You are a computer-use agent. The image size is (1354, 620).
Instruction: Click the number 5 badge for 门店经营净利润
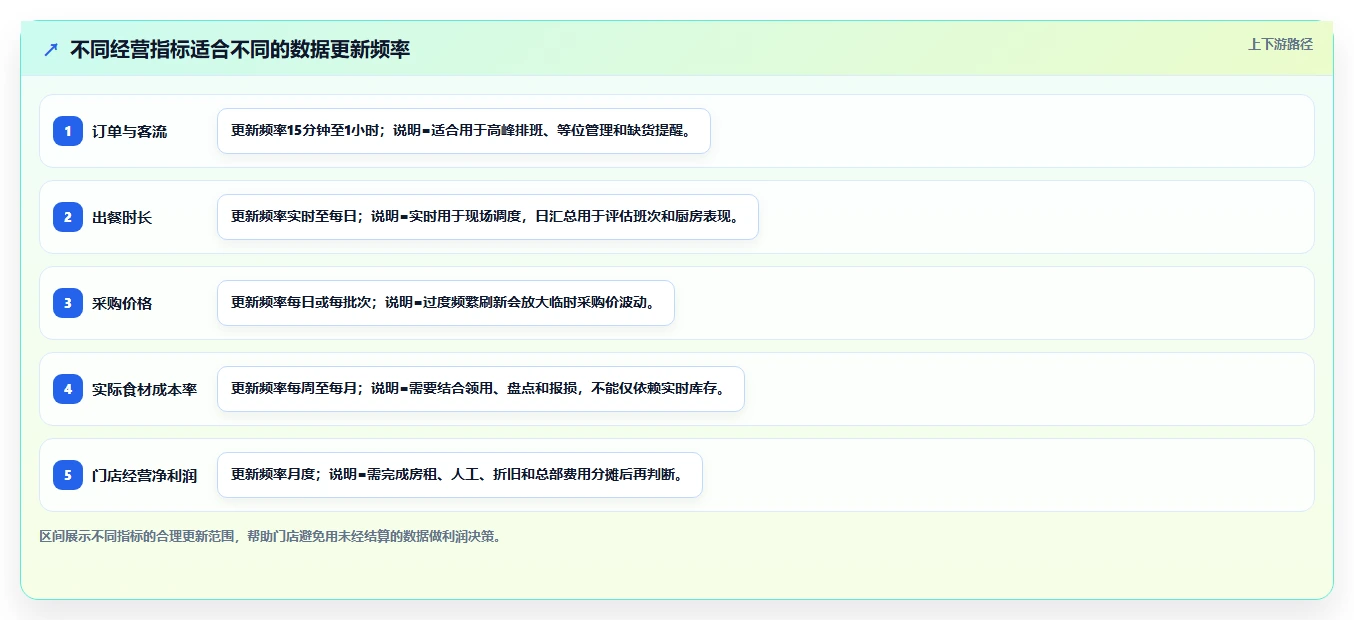pyautogui.click(x=68, y=475)
